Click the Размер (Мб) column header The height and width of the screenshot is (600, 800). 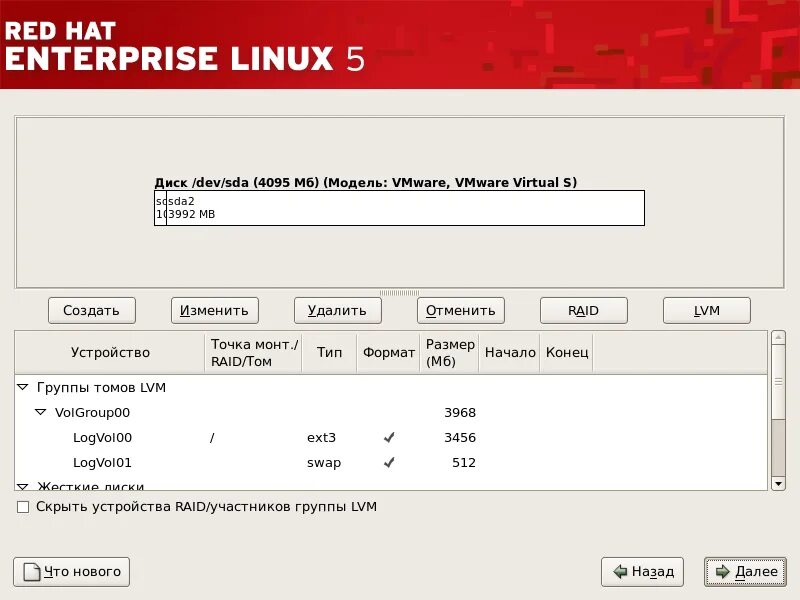[449, 353]
